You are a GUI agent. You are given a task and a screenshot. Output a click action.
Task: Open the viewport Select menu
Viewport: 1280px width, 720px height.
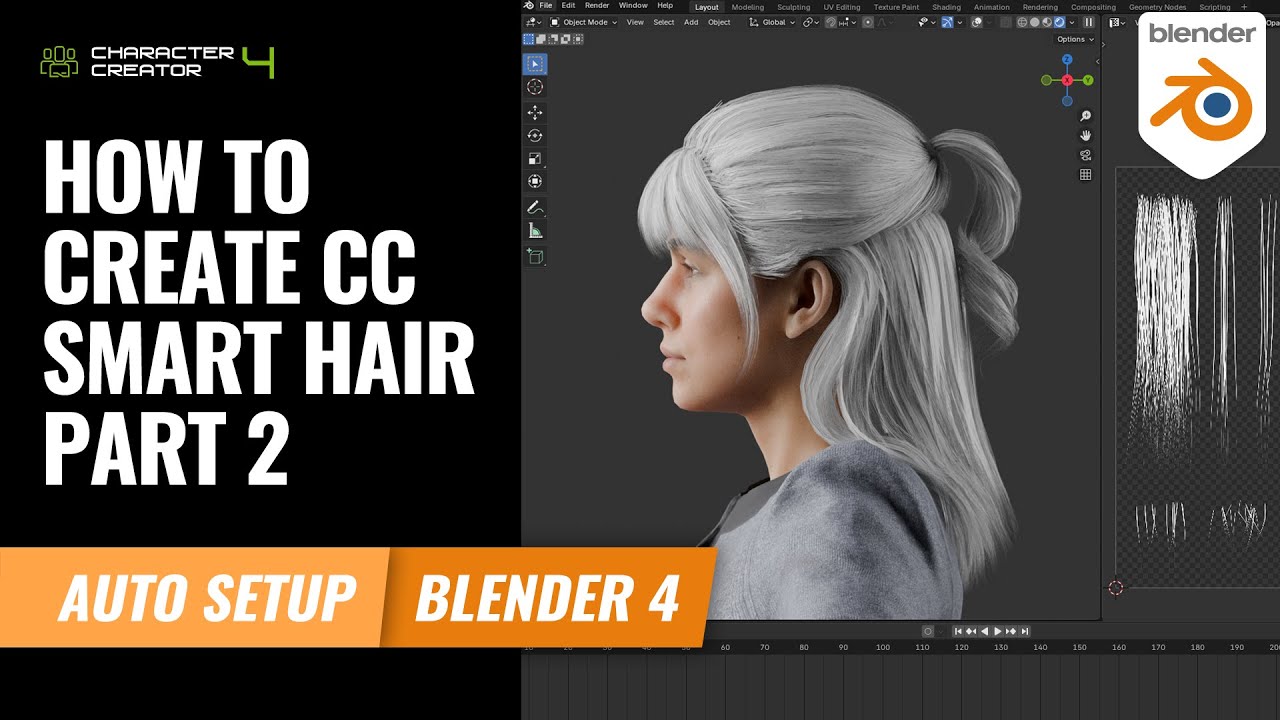click(x=664, y=22)
